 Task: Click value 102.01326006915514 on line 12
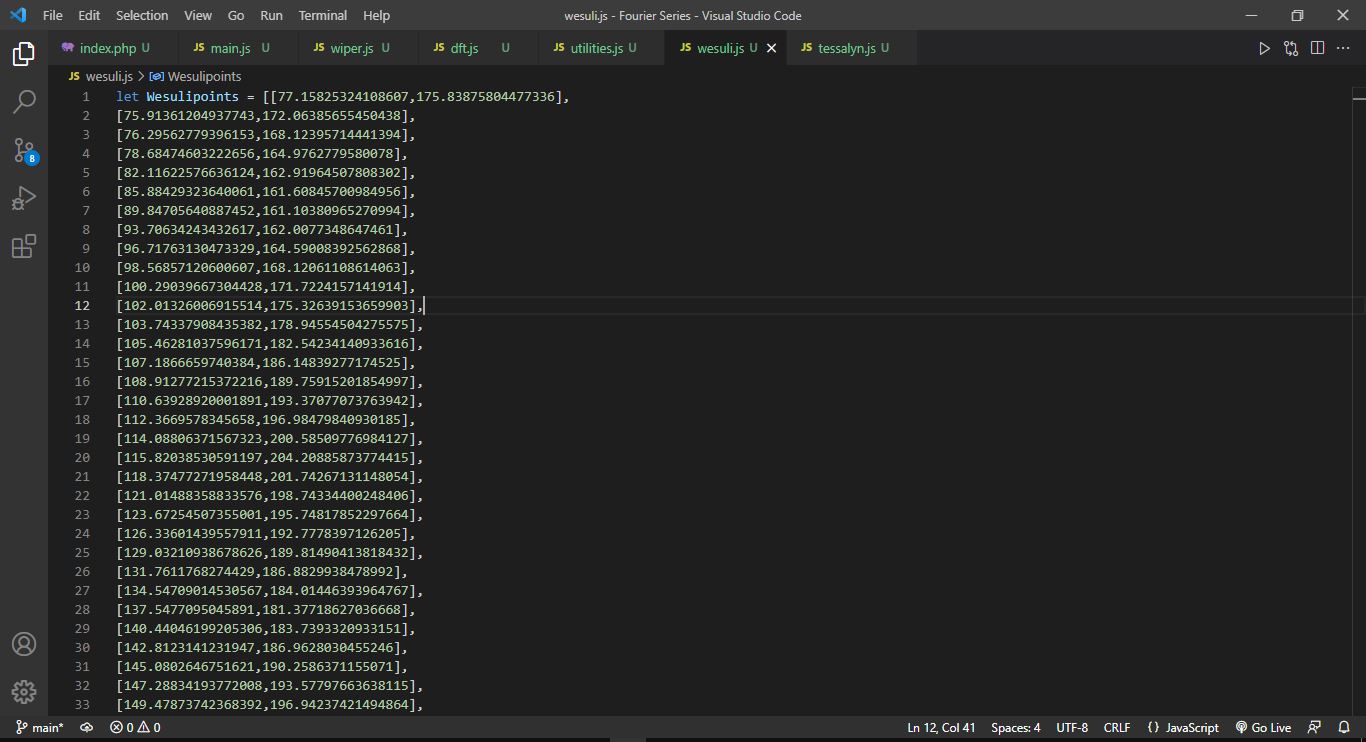(193, 306)
